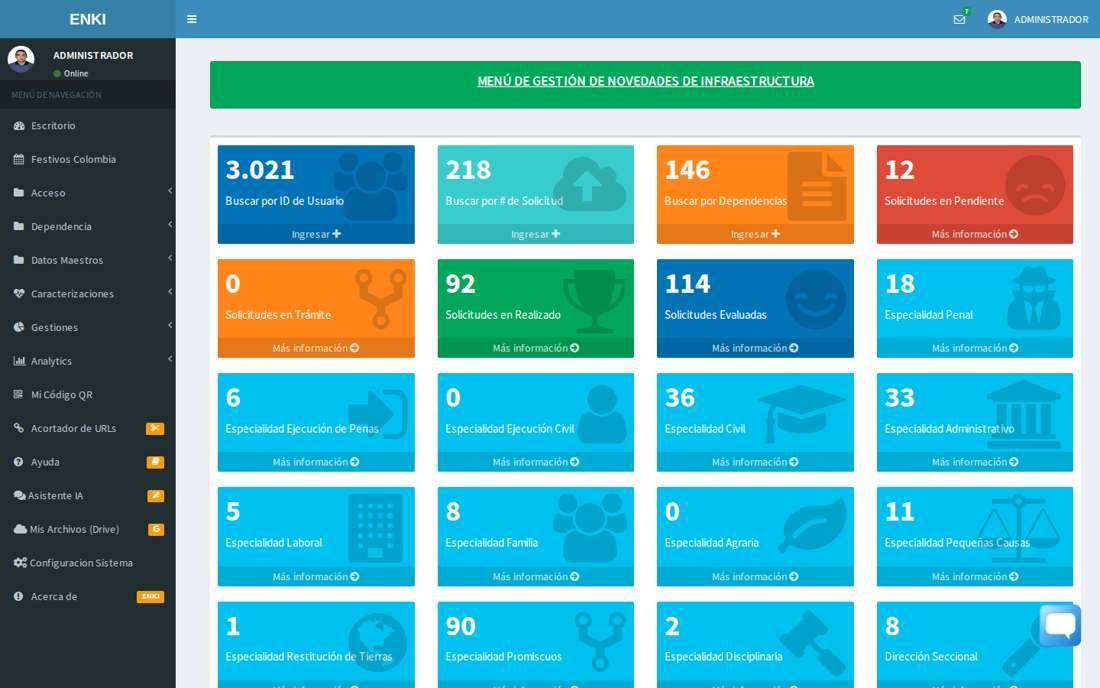Image resolution: width=1100 pixels, height=688 pixels.
Task: Open Acerca de menu item
Action: click(88, 597)
